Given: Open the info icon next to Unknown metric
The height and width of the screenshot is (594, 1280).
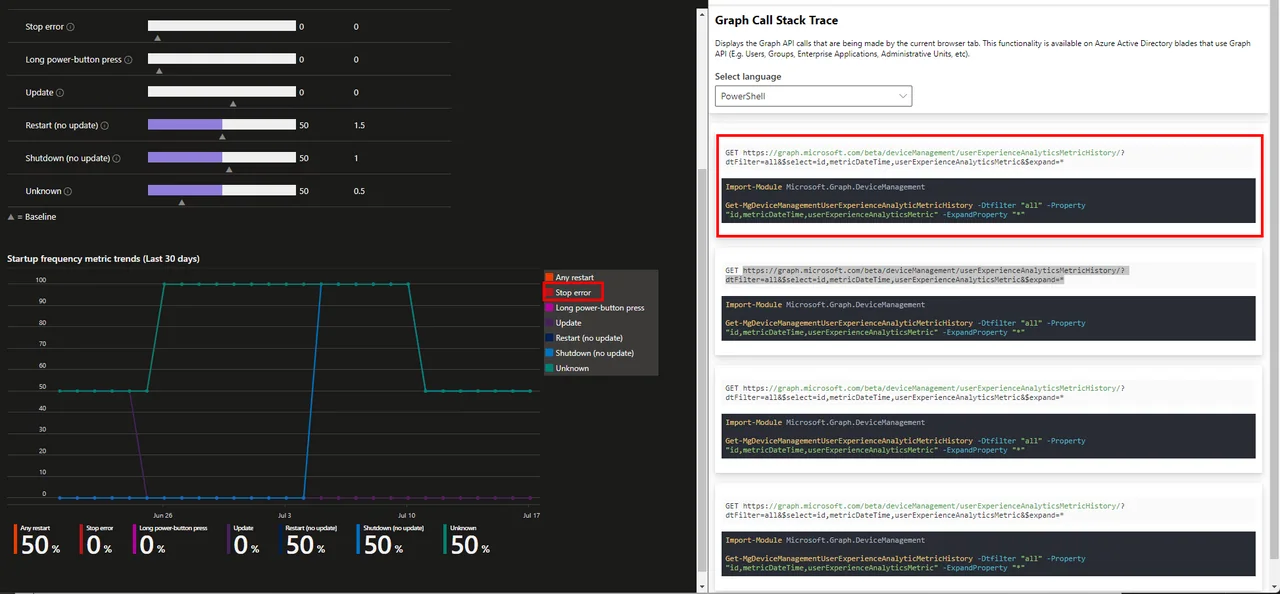Looking at the screenshot, I should click(x=69, y=191).
